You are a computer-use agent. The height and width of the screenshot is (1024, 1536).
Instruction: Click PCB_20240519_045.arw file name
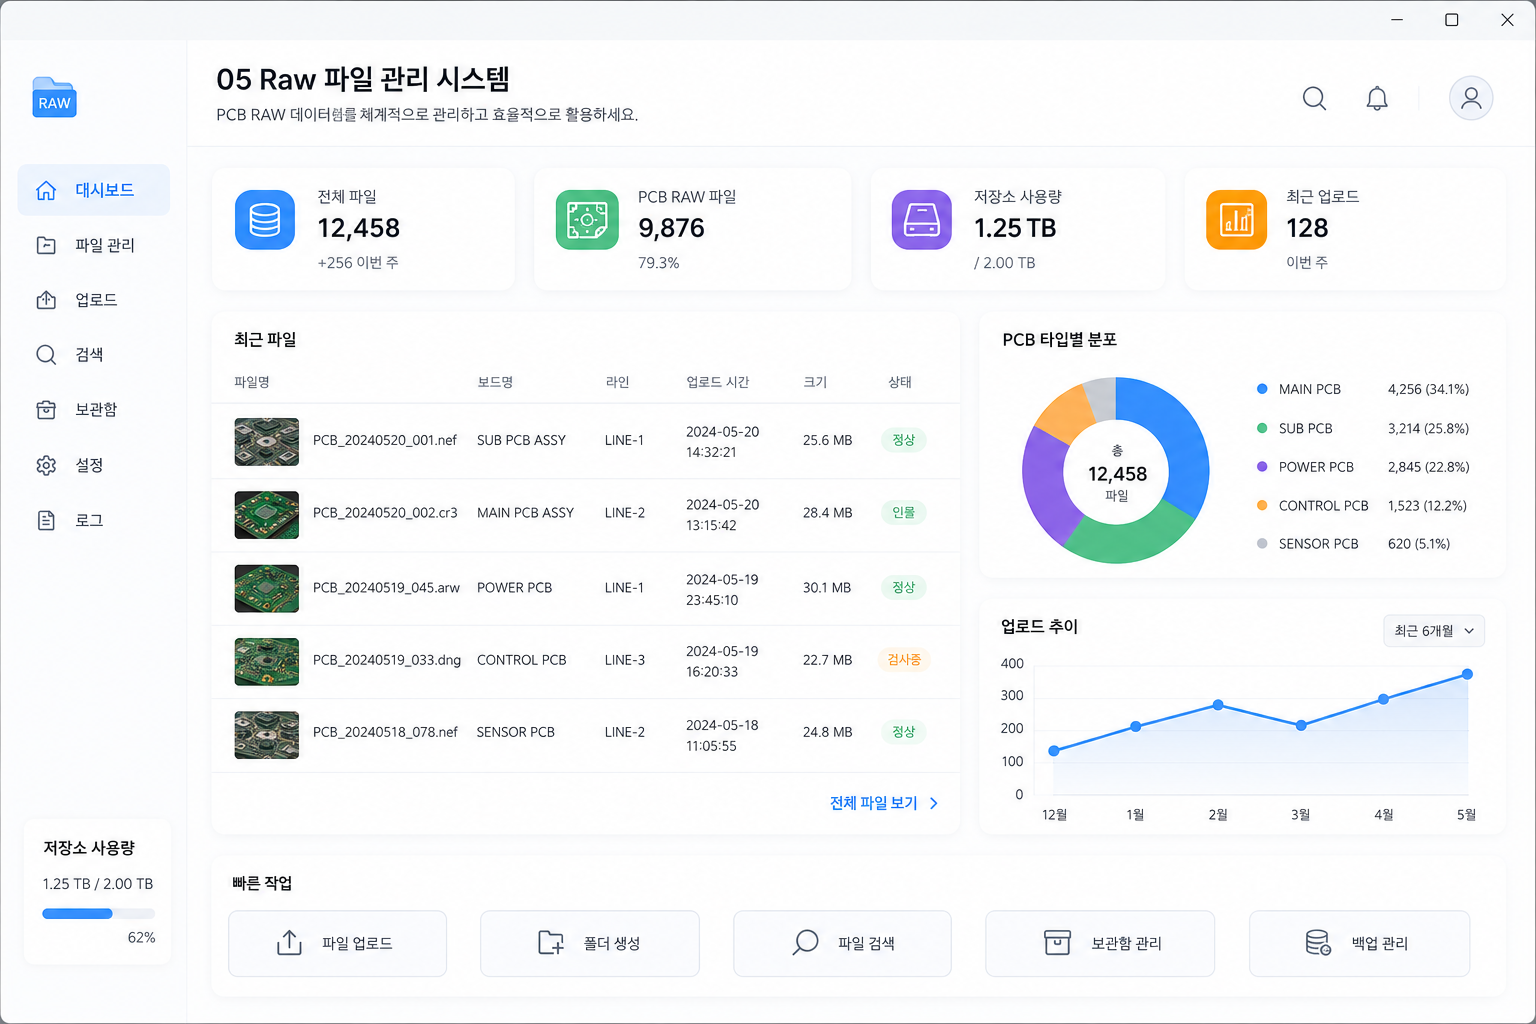[386, 588]
